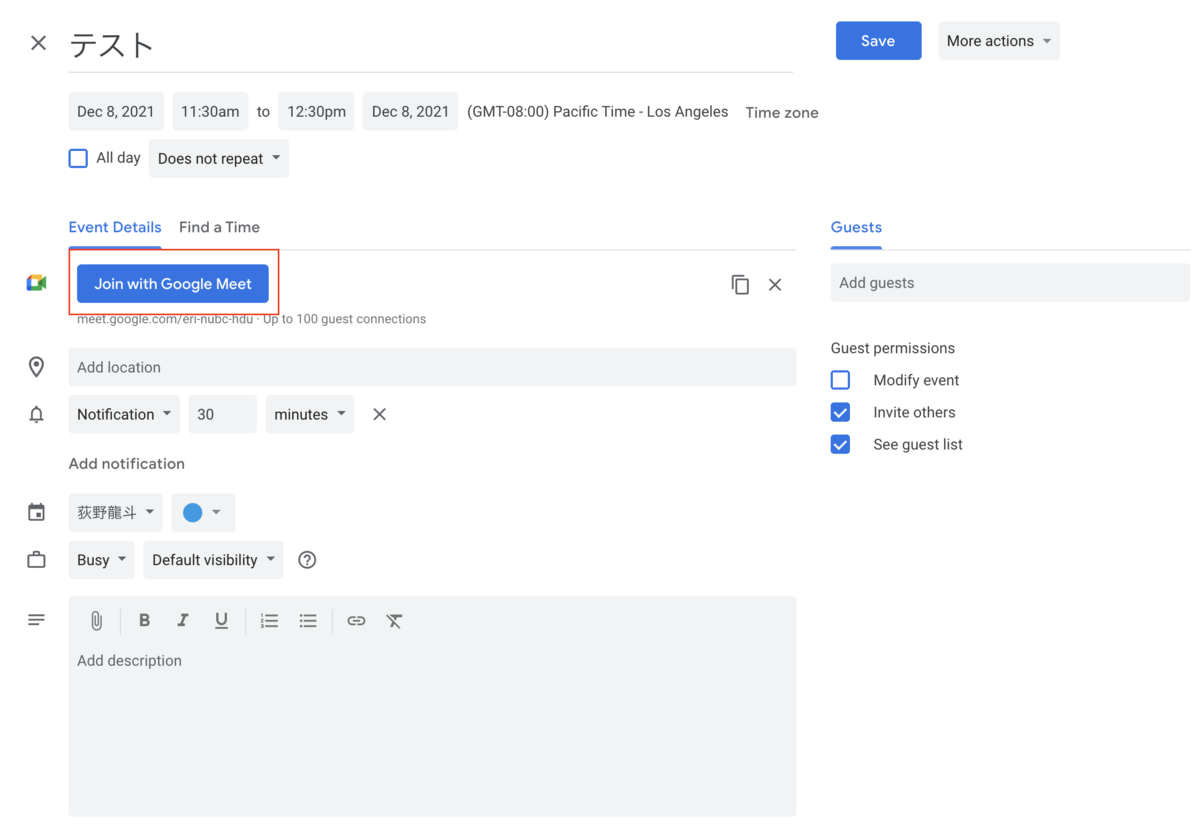Click the Add guests field

coord(1010,283)
